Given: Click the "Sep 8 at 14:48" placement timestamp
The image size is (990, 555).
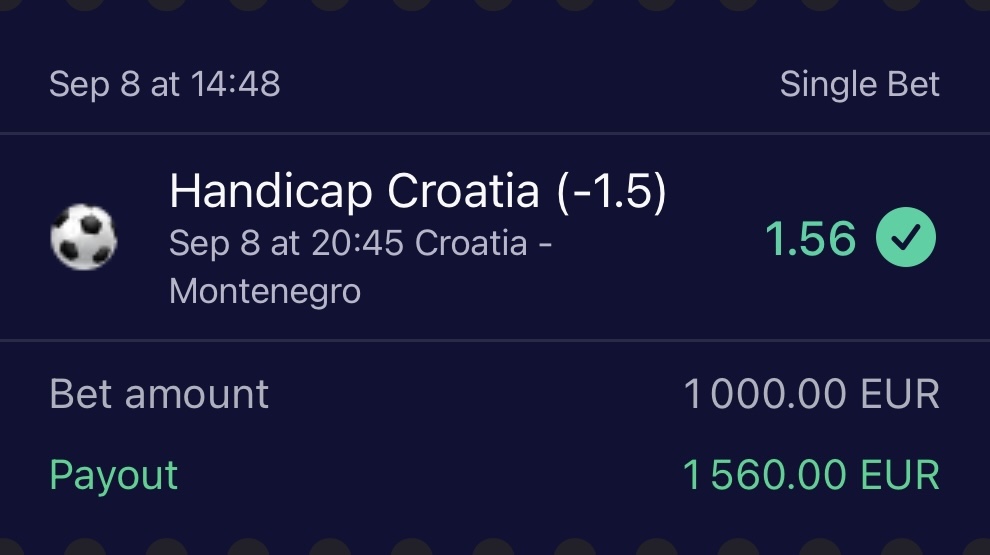Looking at the screenshot, I should point(165,84).
